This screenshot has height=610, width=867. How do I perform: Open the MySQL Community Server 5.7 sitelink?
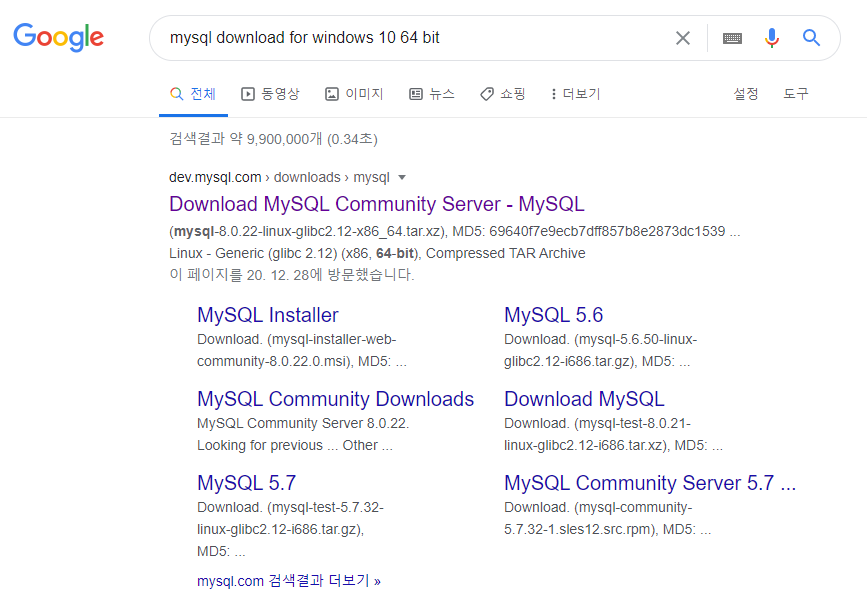point(650,483)
